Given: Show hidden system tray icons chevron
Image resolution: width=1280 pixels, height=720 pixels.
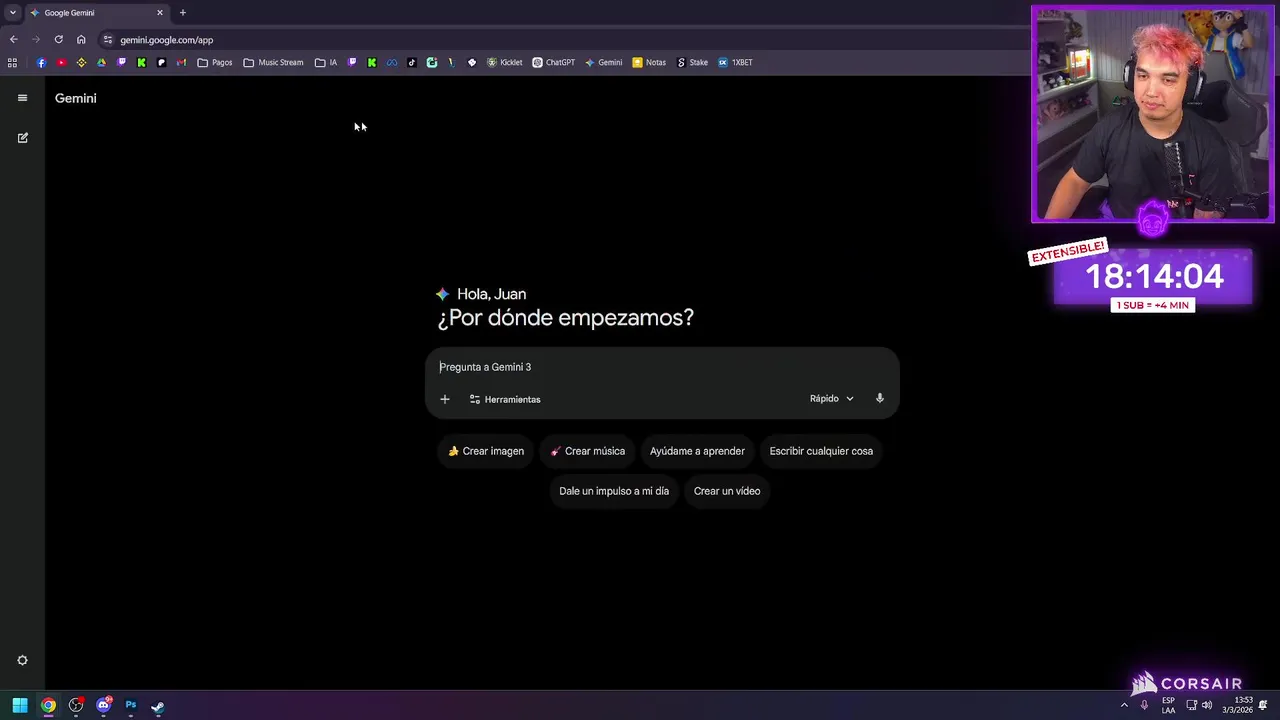Looking at the screenshot, I should click(1124, 705).
